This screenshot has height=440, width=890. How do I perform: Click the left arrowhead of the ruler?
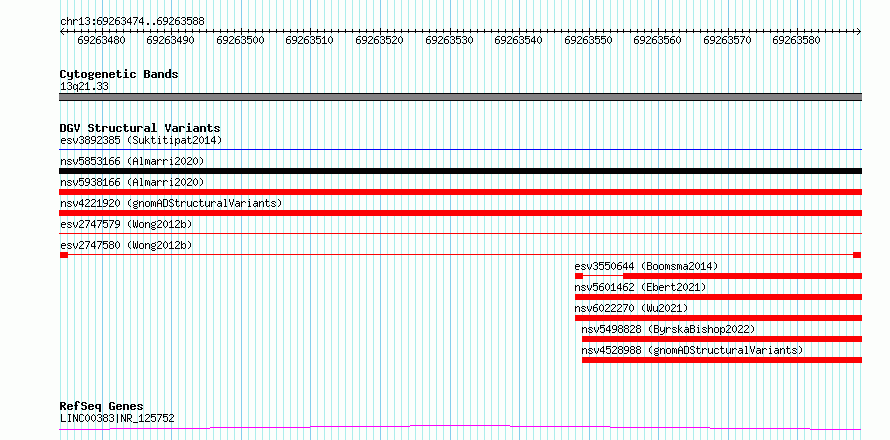[62, 31]
